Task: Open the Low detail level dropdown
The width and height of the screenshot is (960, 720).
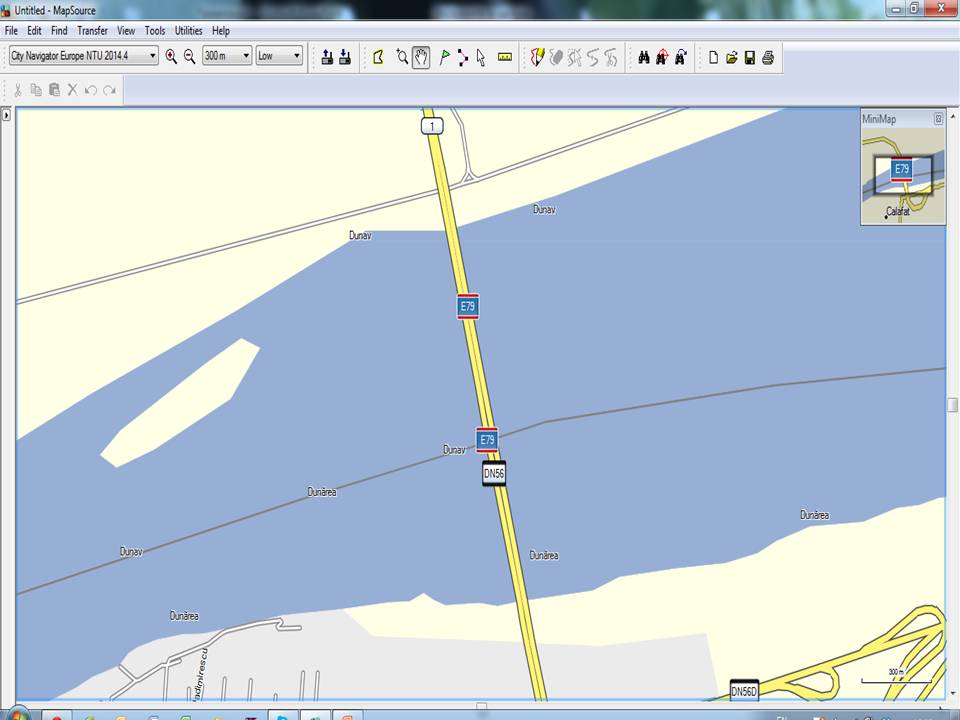Action: pyautogui.click(x=279, y=56)
